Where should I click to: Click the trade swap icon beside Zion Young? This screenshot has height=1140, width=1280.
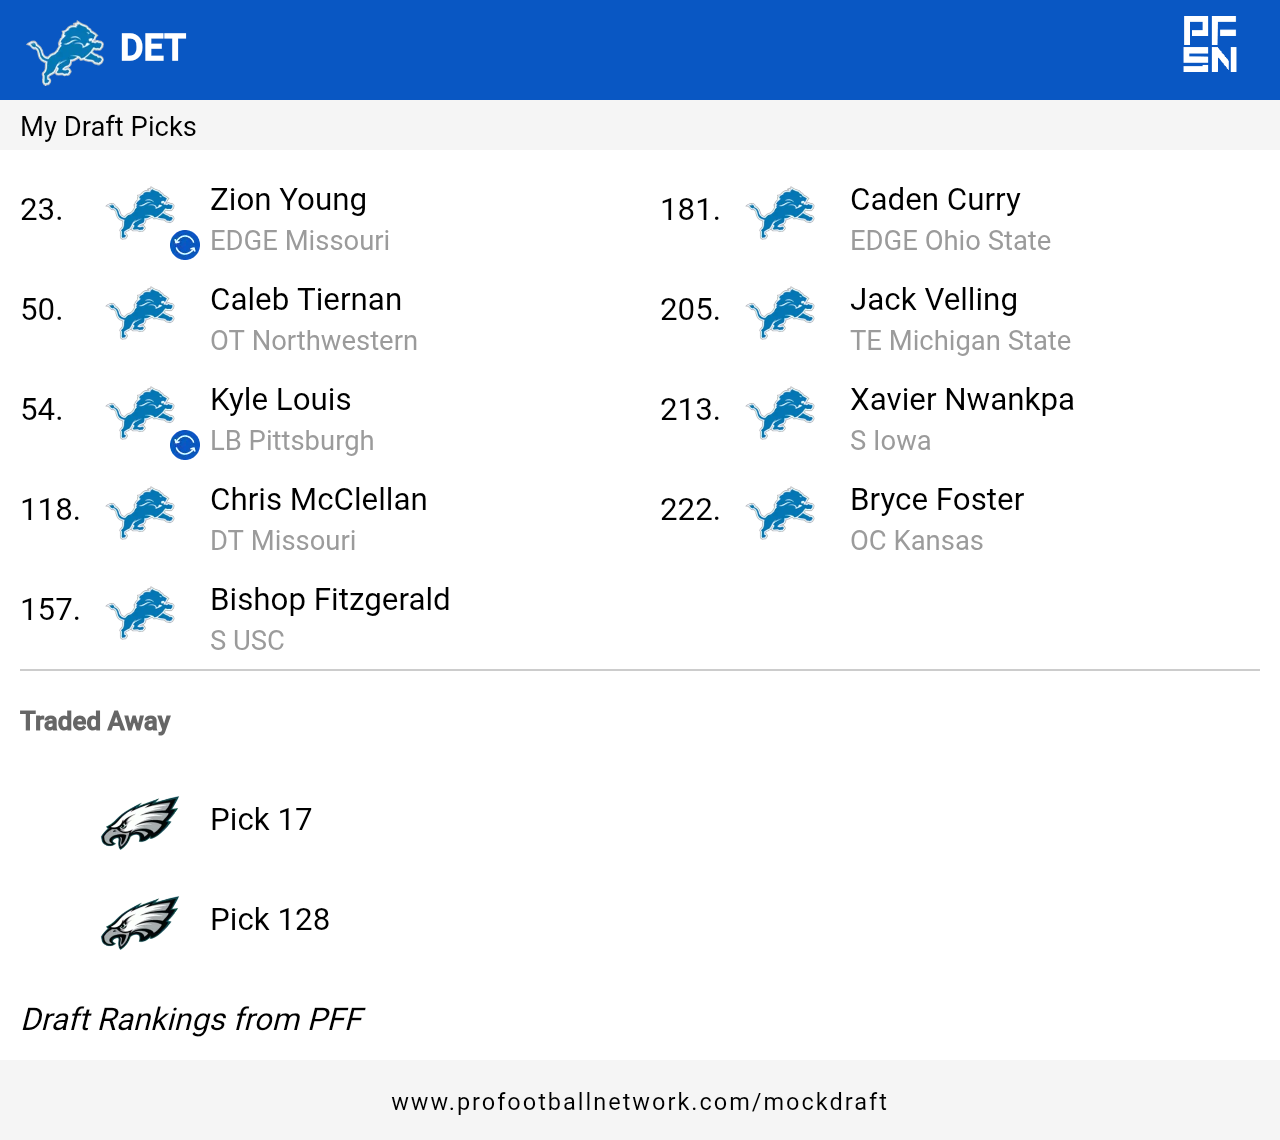[185, 245]
